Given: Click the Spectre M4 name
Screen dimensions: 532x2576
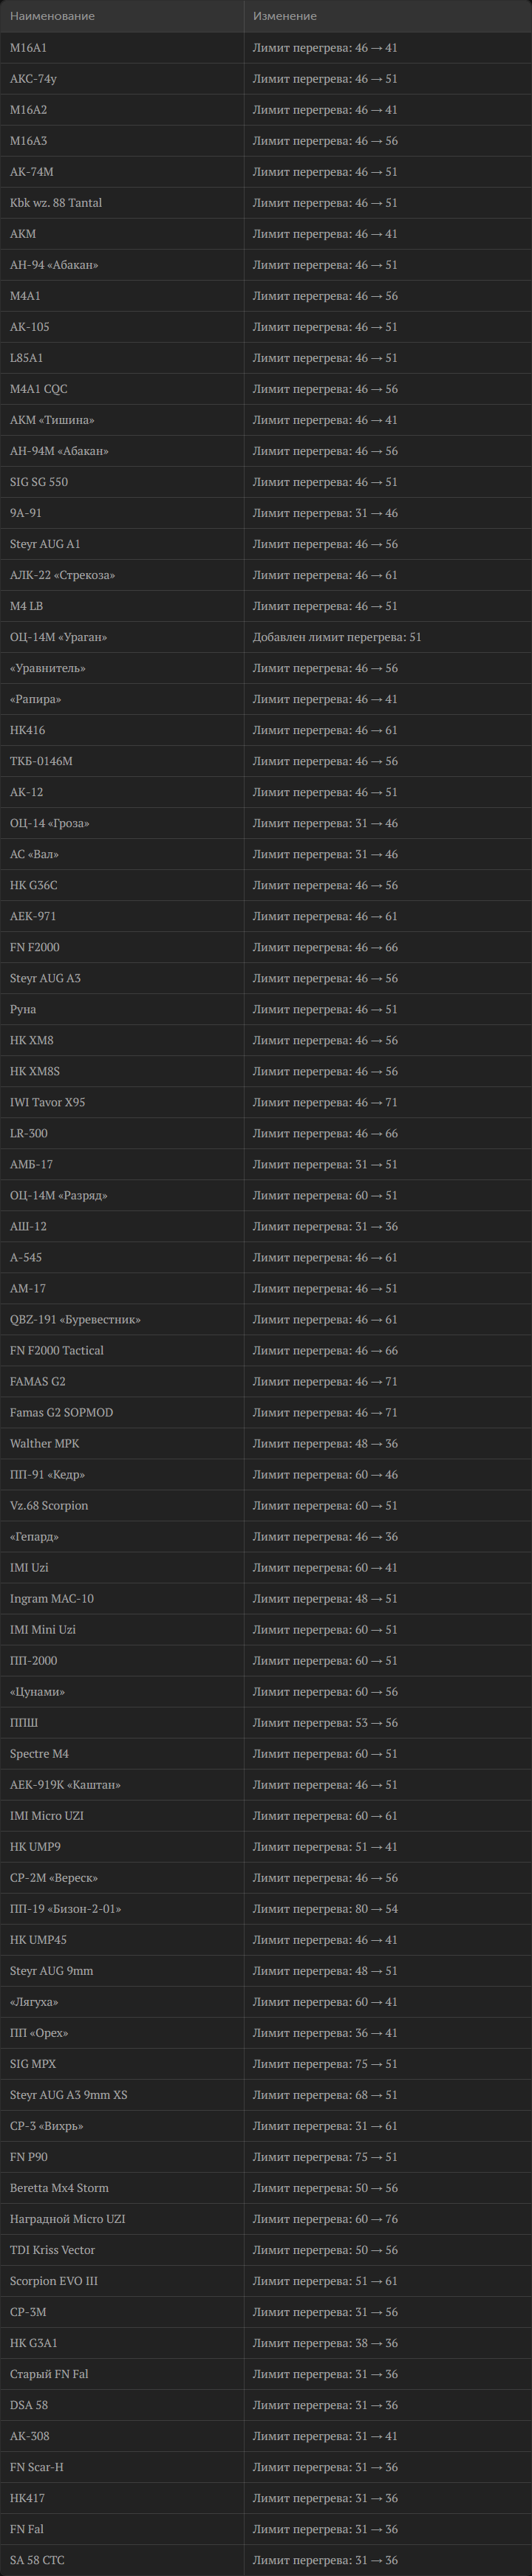Looking at the screenshot, I should pos(39,1753).
